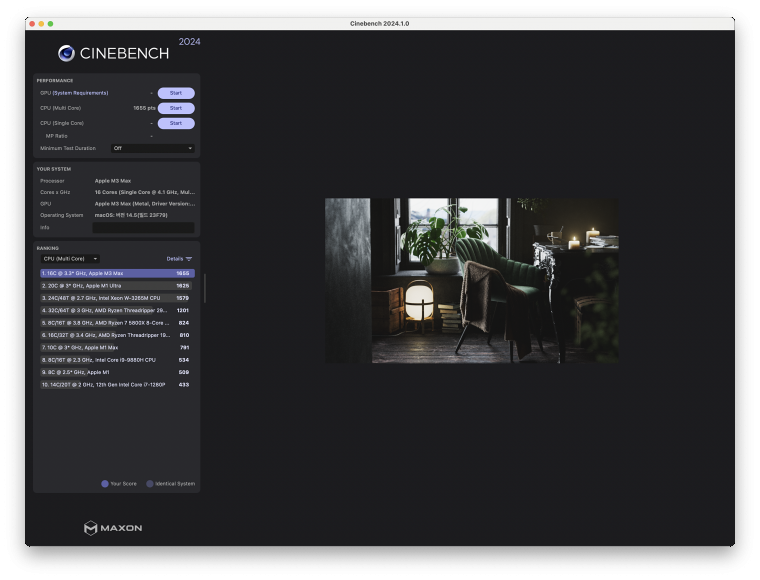
Task: Select the Apple M1 Ultra ranking row
Action: [x=117, y=286]
